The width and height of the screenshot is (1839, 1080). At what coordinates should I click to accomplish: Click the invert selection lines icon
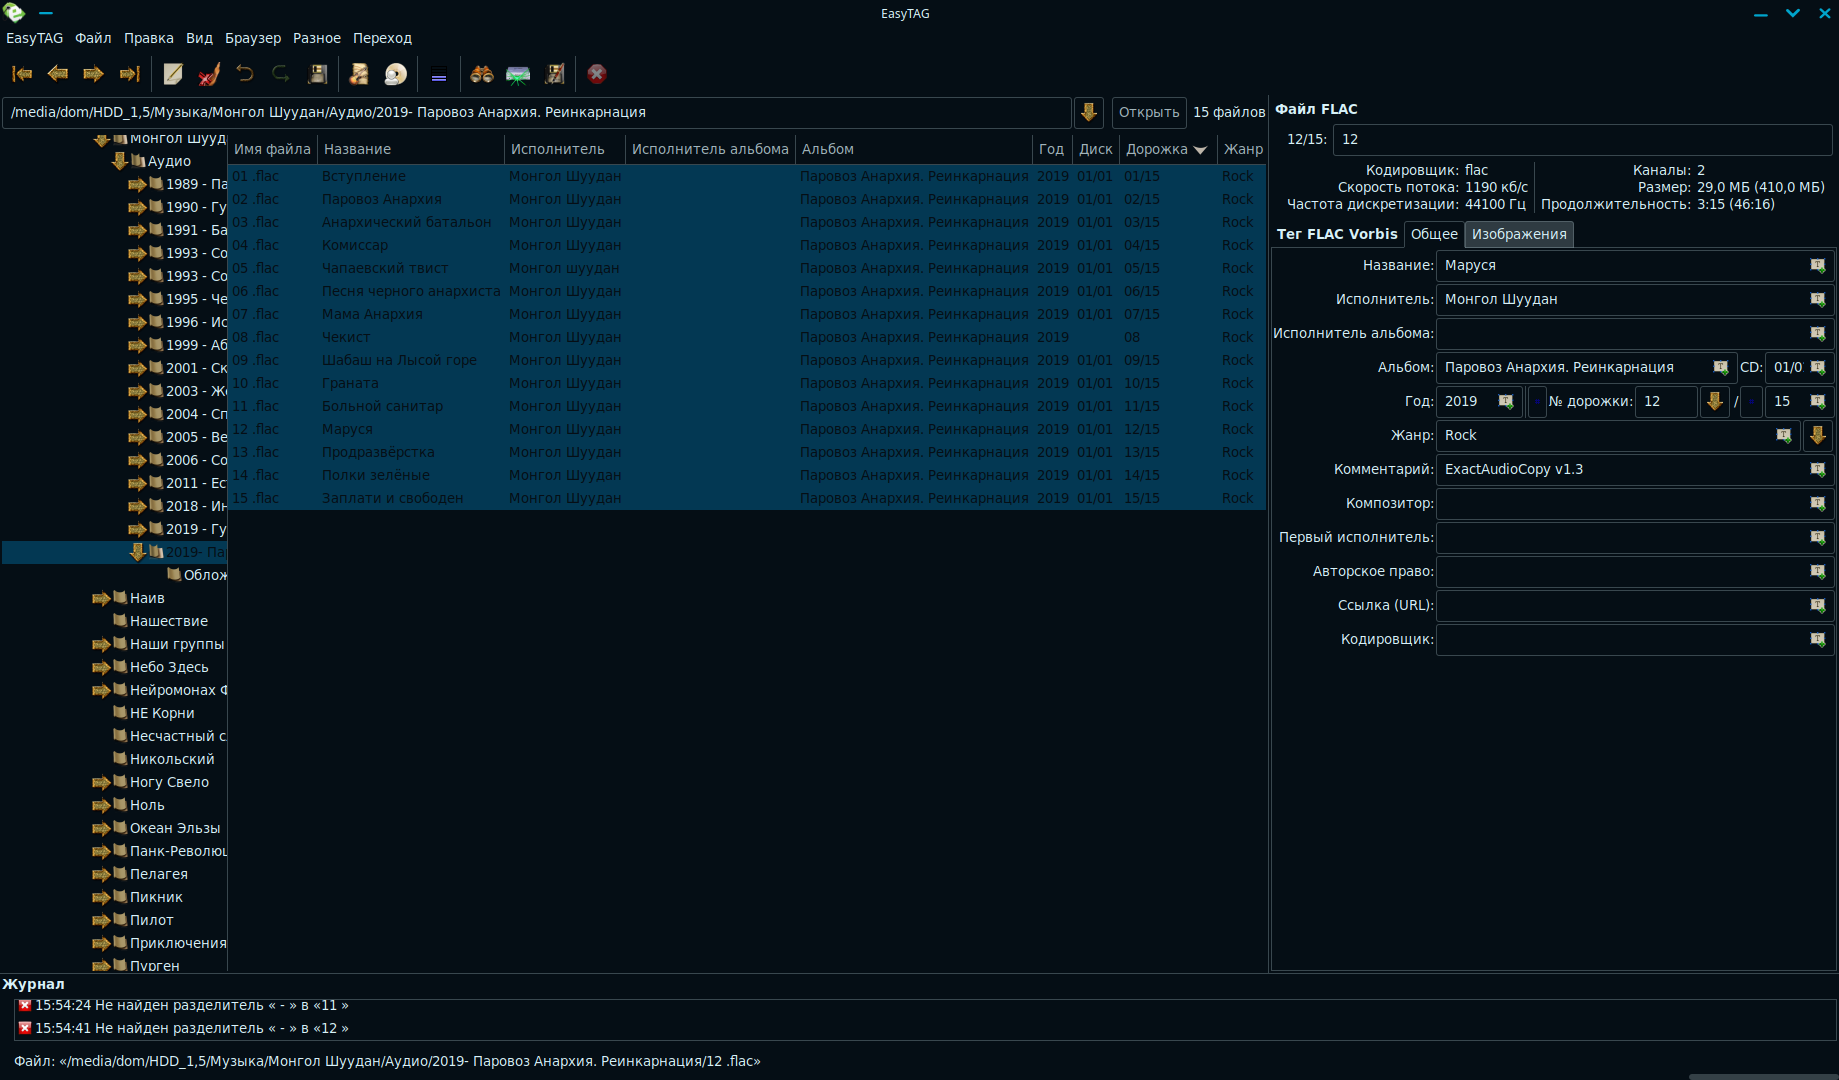coord(438,74)
